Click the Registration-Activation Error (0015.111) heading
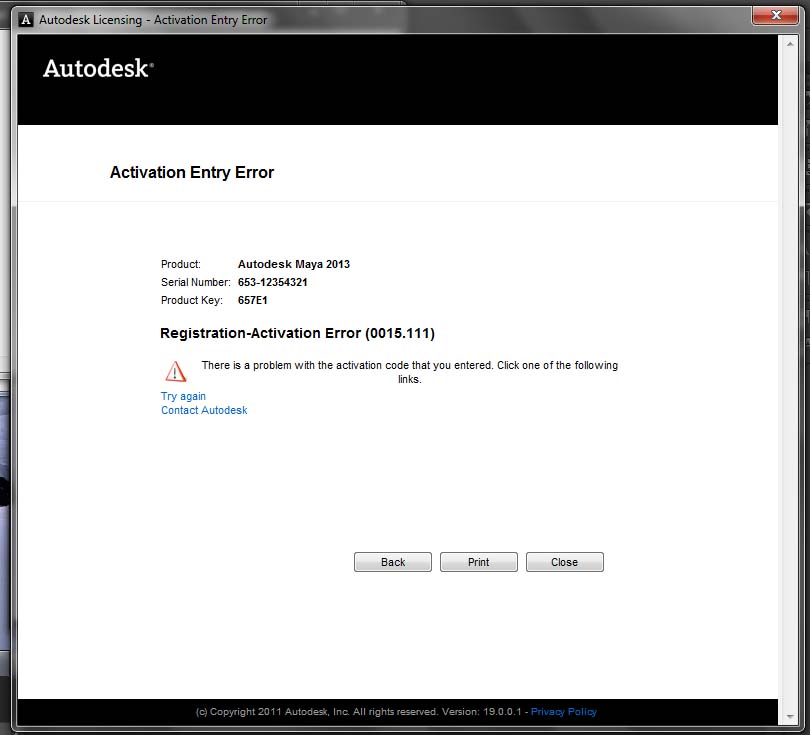 [x=298, y=333]
